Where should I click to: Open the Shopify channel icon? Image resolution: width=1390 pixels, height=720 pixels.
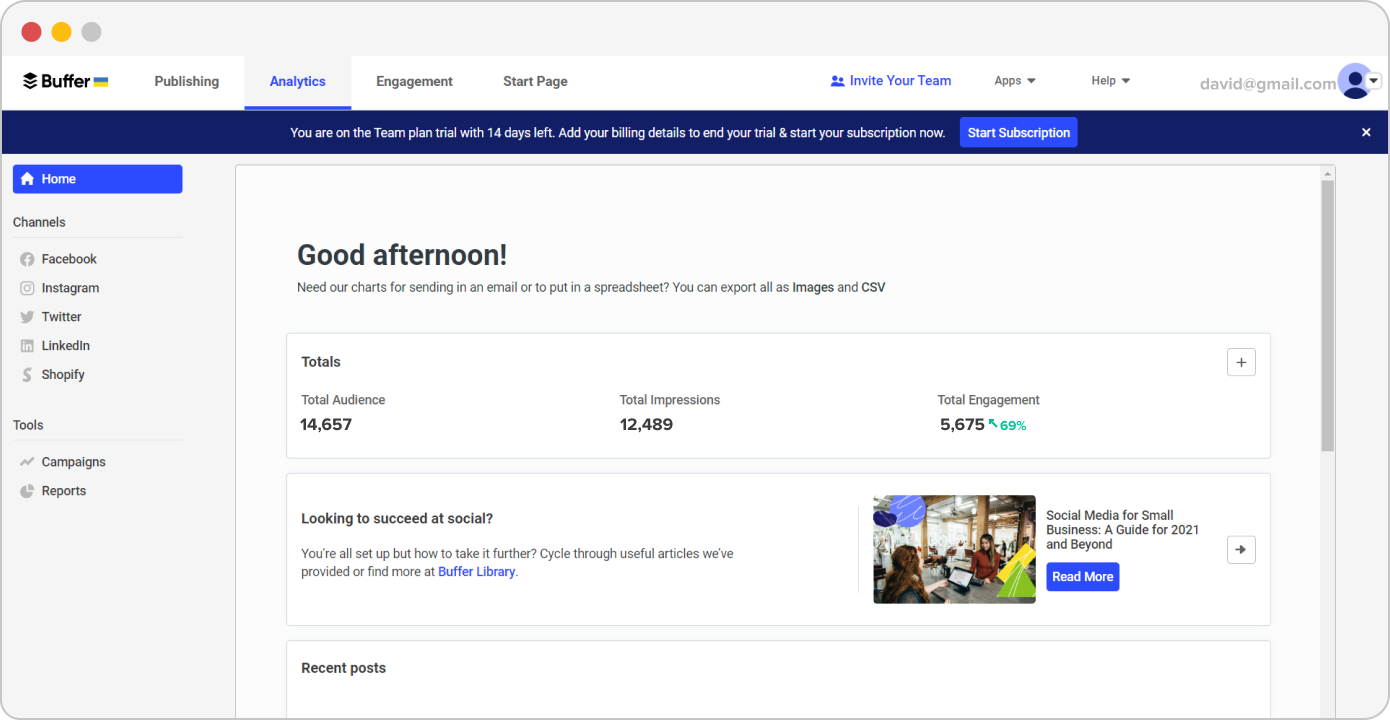coord(27,375)
